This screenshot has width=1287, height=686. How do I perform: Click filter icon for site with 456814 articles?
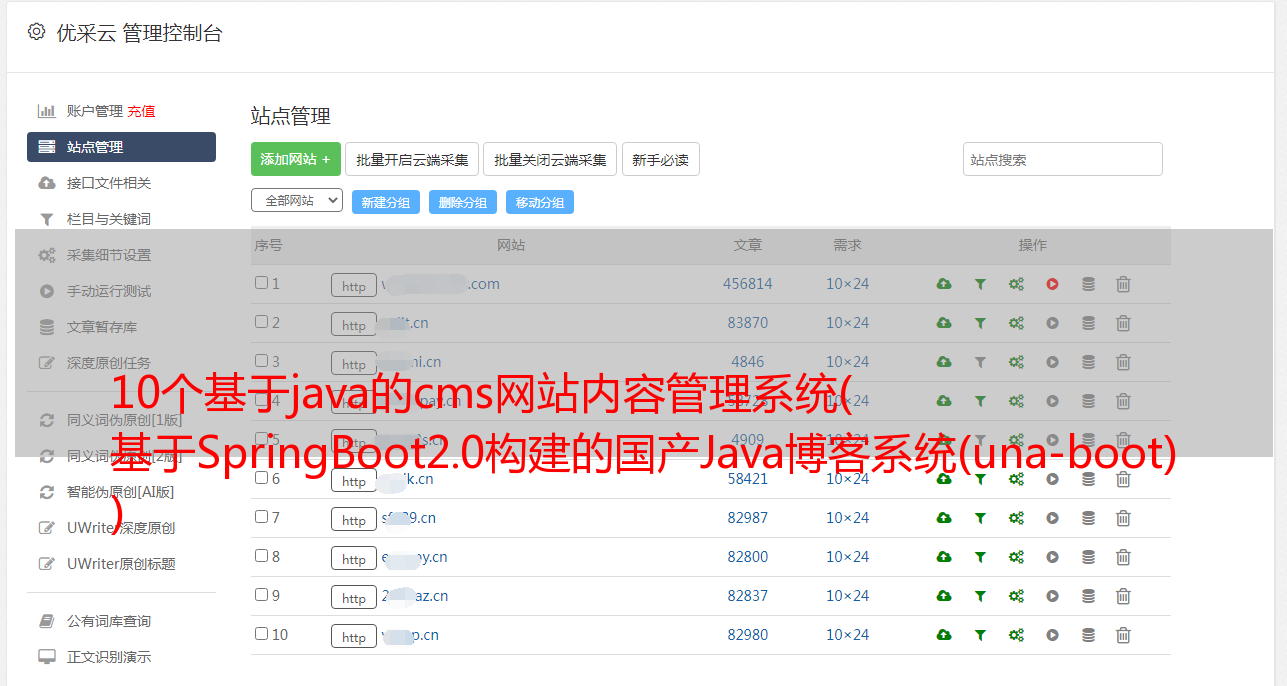click(980, 284)
